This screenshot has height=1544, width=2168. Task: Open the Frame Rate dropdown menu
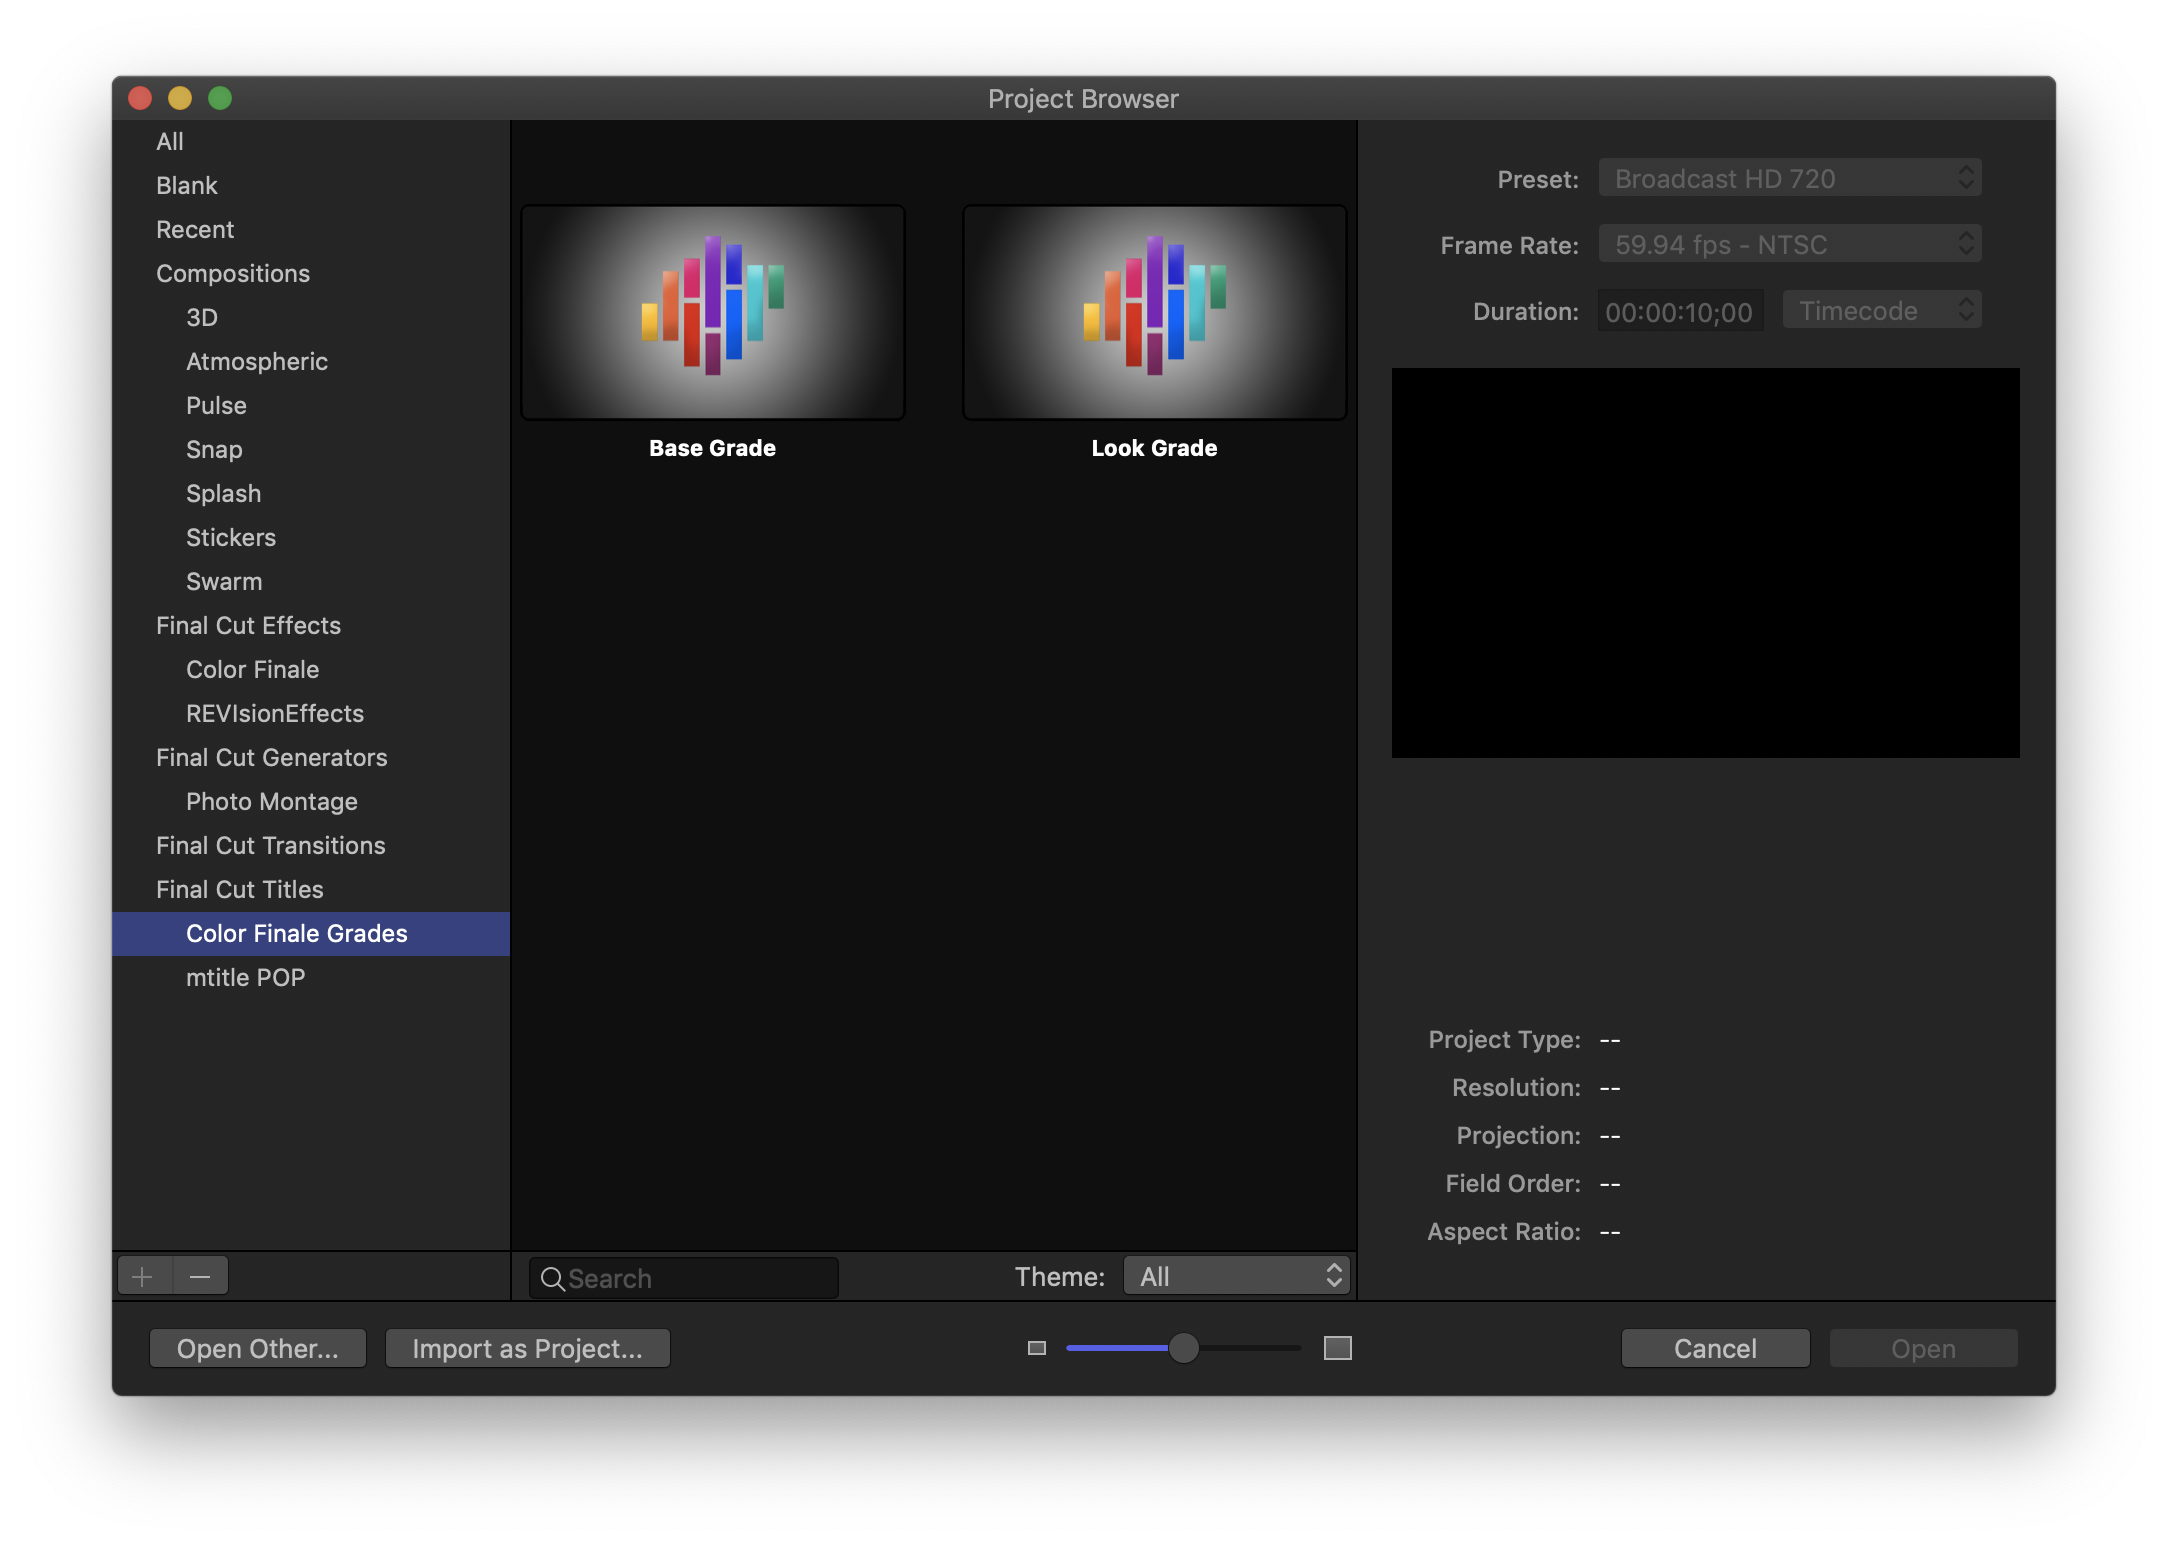tap(1789, 245)
